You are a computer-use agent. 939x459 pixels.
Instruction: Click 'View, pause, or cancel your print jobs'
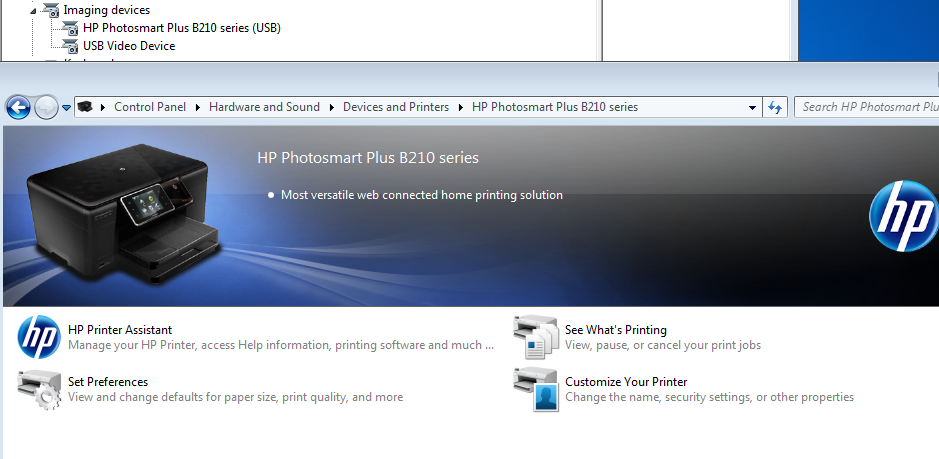click(x=663, y=345)
